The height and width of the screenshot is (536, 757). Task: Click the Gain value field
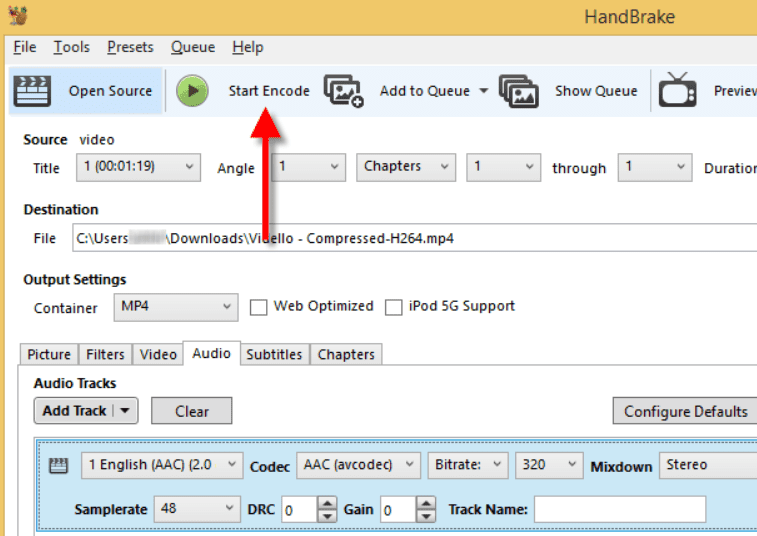pyautogui.click(x=398, y=509)
